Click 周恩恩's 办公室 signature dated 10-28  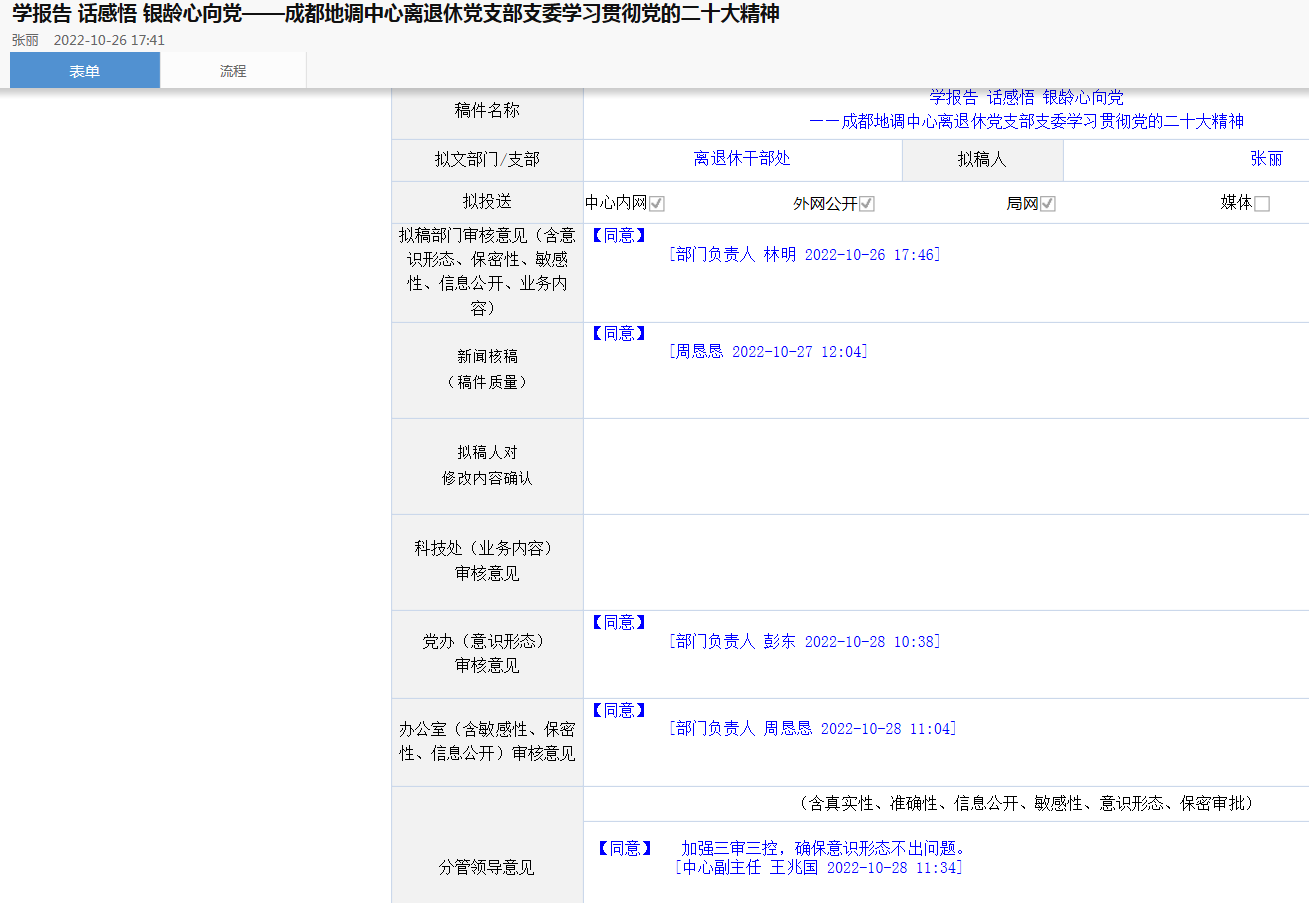[812, 729]
